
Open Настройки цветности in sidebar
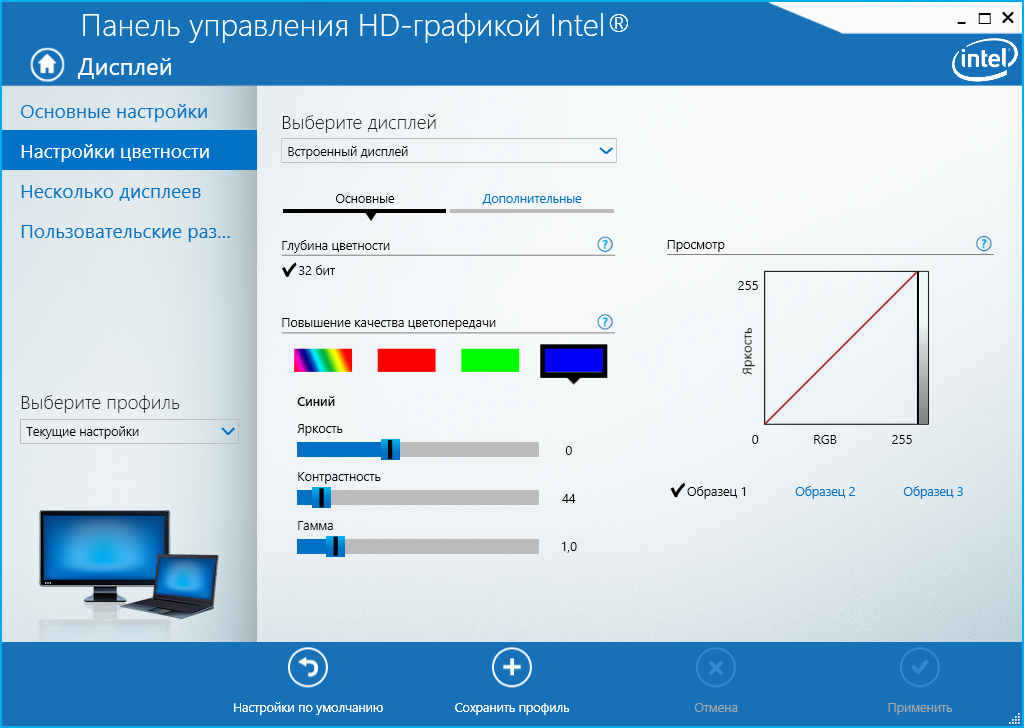129,151
